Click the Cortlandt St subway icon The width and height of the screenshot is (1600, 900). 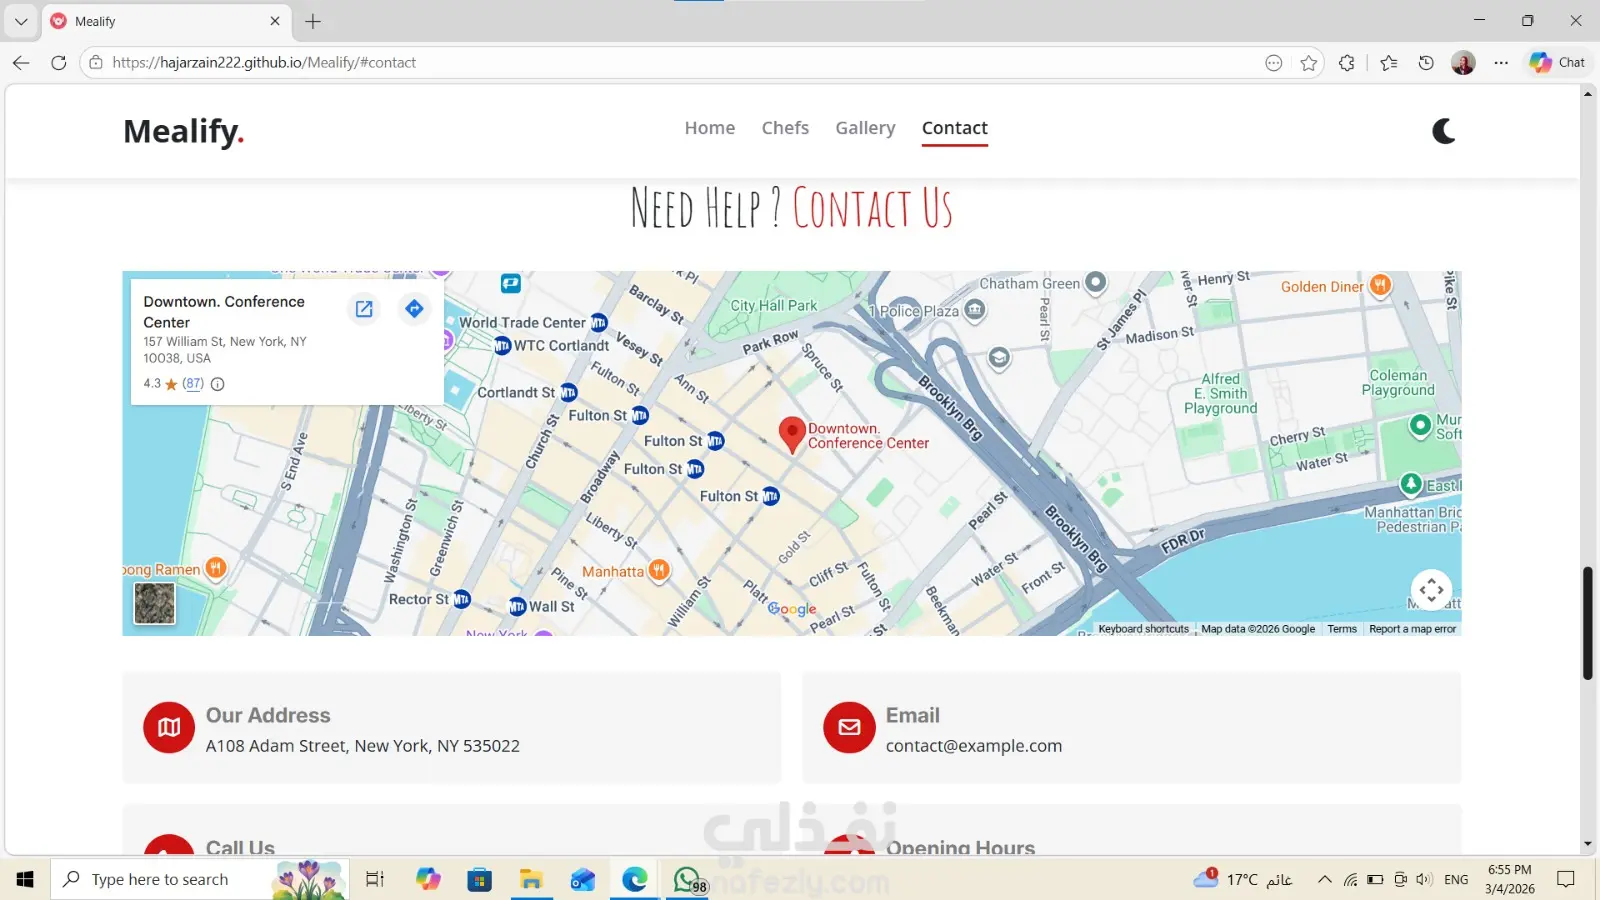568,392
